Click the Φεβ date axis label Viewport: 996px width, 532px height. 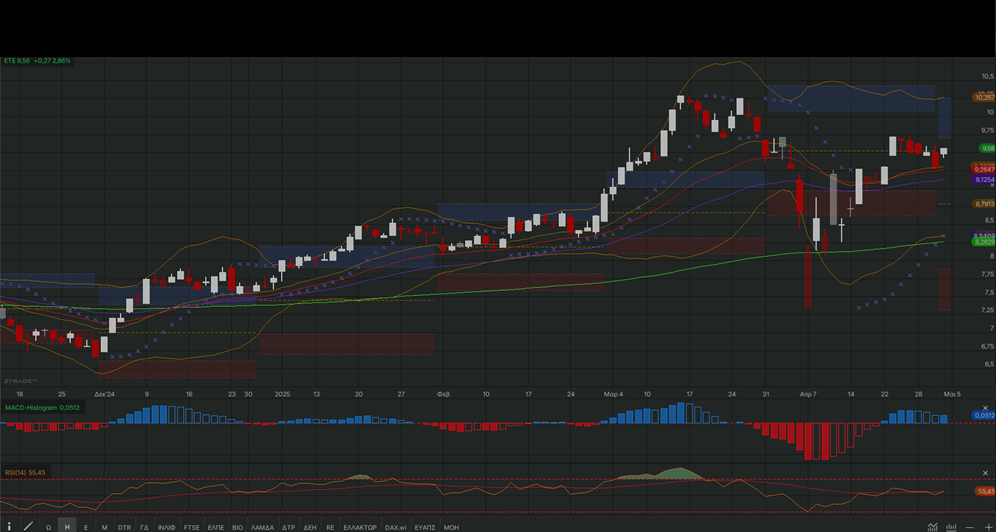click(x=443, y=394)
